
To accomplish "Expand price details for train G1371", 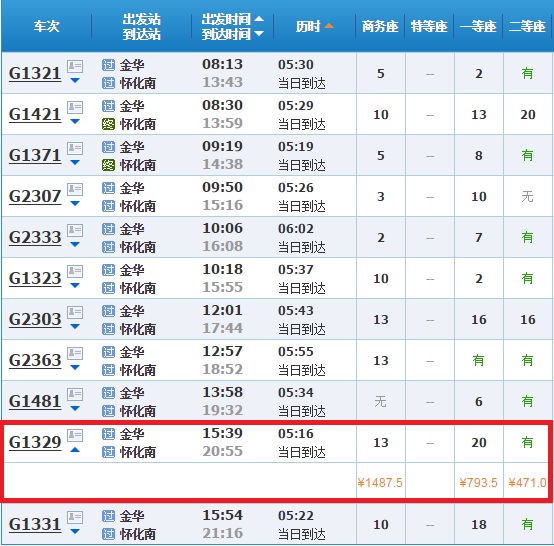I will [x=75, y=163].
